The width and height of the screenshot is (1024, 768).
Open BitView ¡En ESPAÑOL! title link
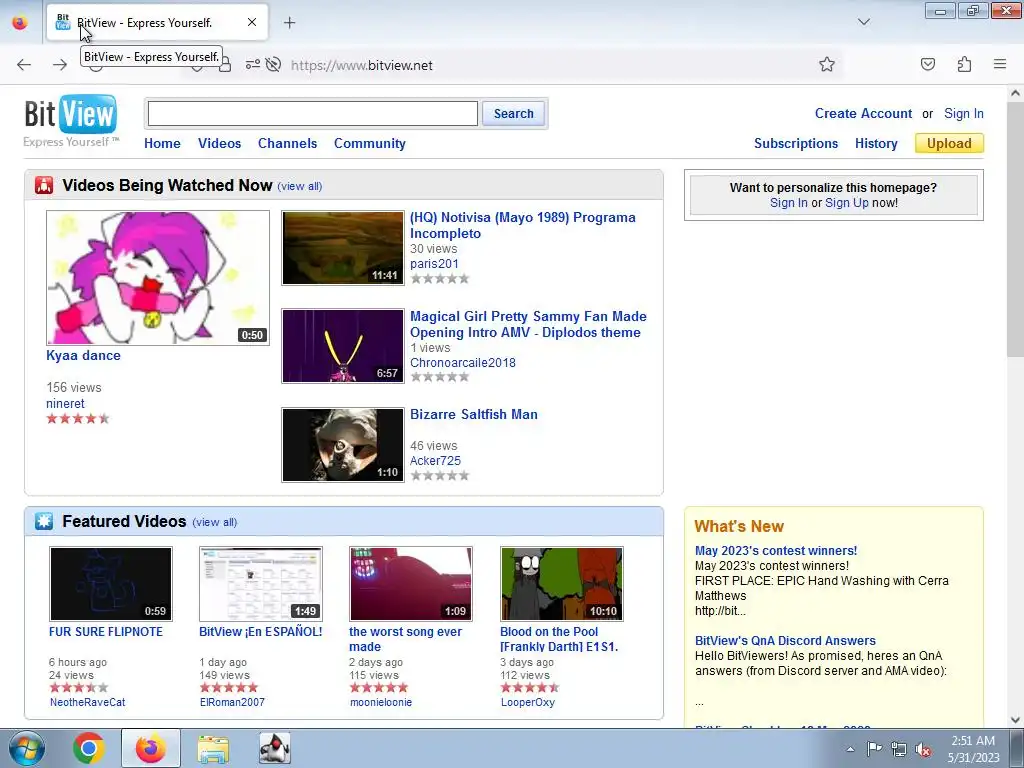tap(261, 632)
